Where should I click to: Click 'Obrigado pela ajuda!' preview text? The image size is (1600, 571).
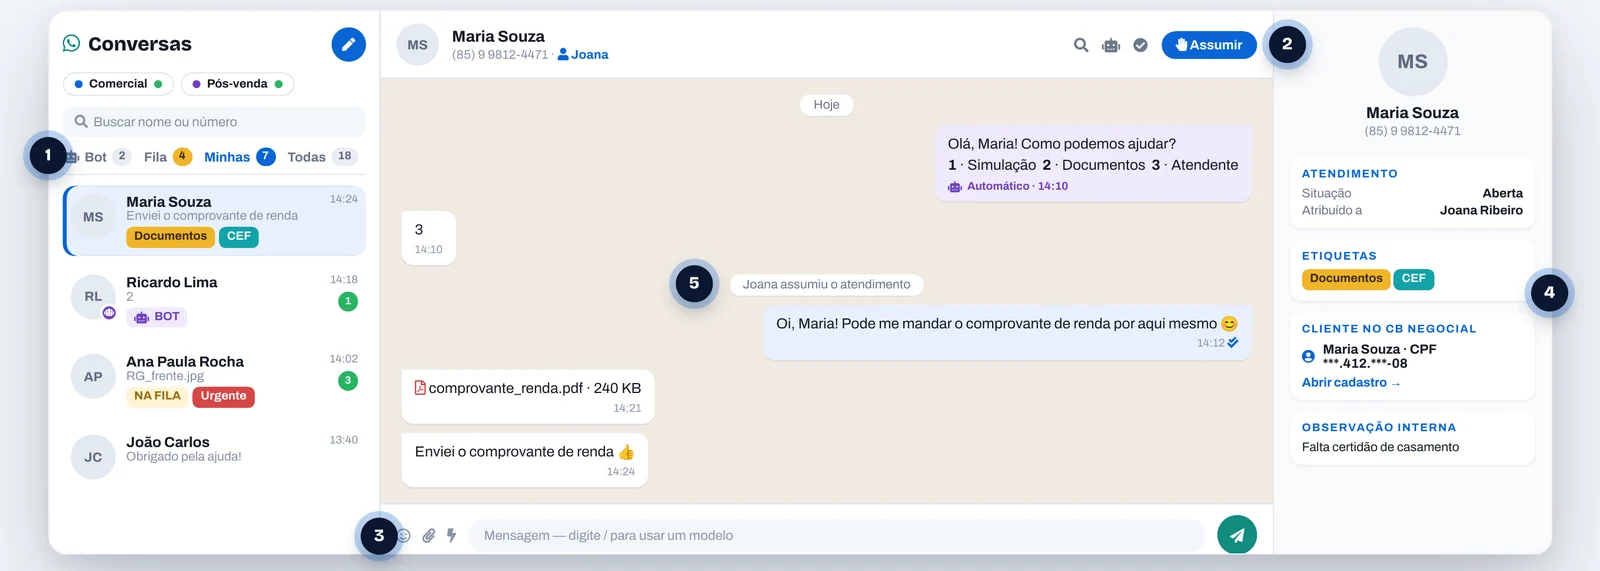point(184,457)
